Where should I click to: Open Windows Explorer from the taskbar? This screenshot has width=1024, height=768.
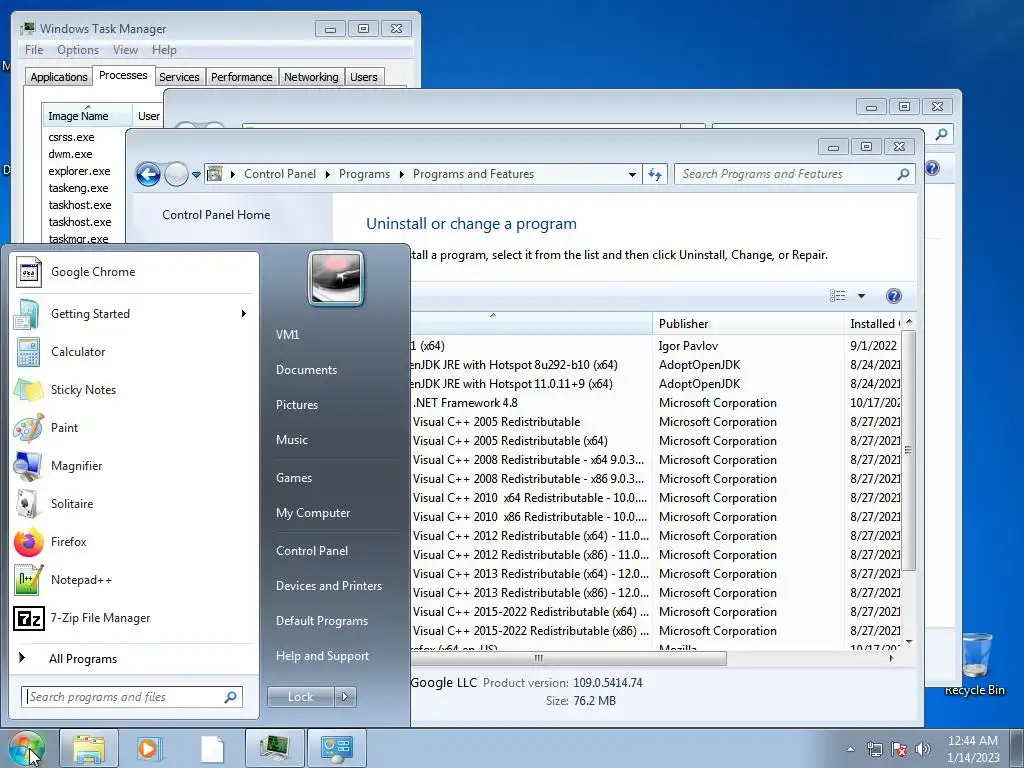pyautogui.click(x=89, y=748)
